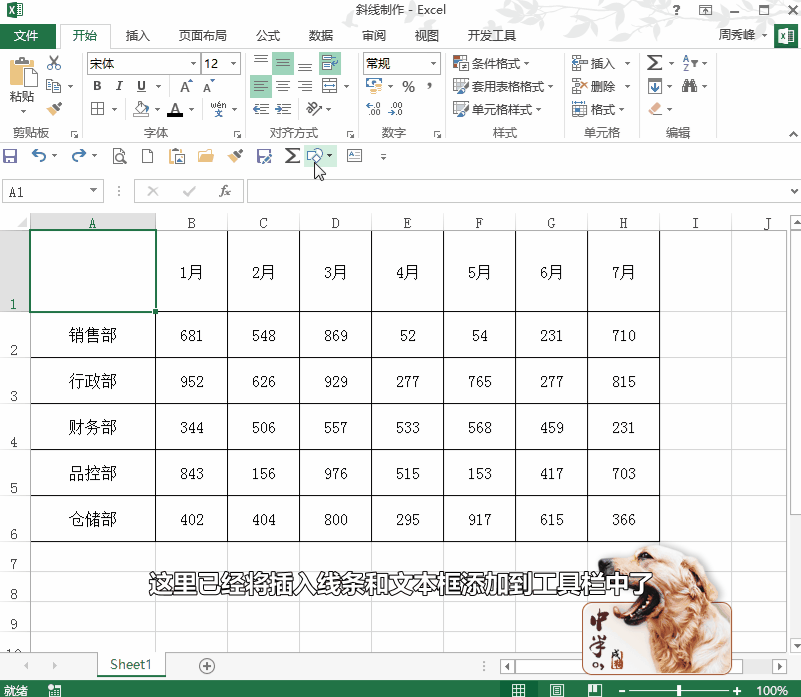Click the 条件格式 button
This screenshot has height=697, width=801.
[x=490, y=62]
